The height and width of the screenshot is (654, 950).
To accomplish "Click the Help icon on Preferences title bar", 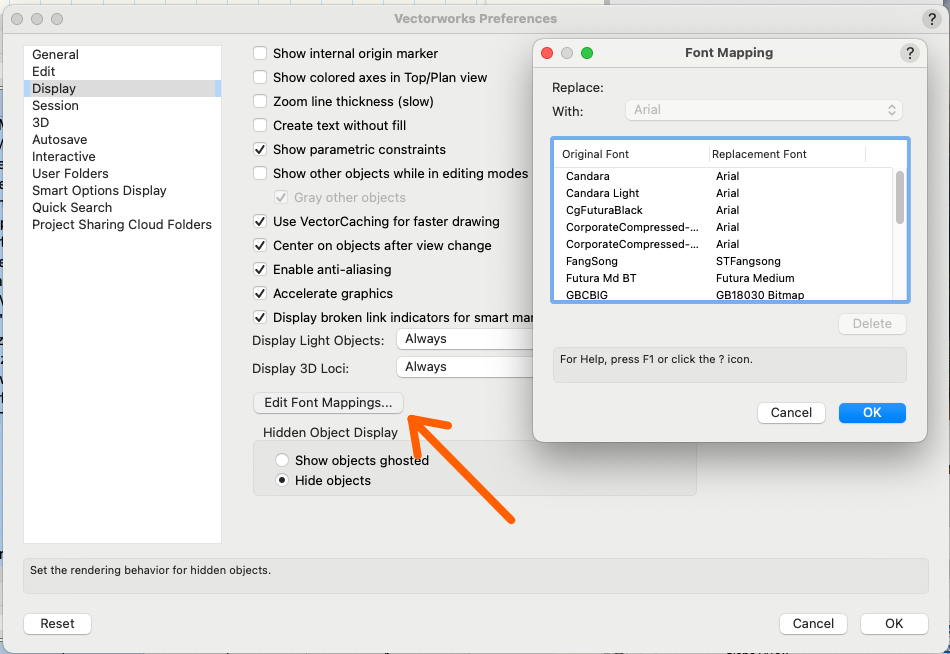I will (931, 18).
